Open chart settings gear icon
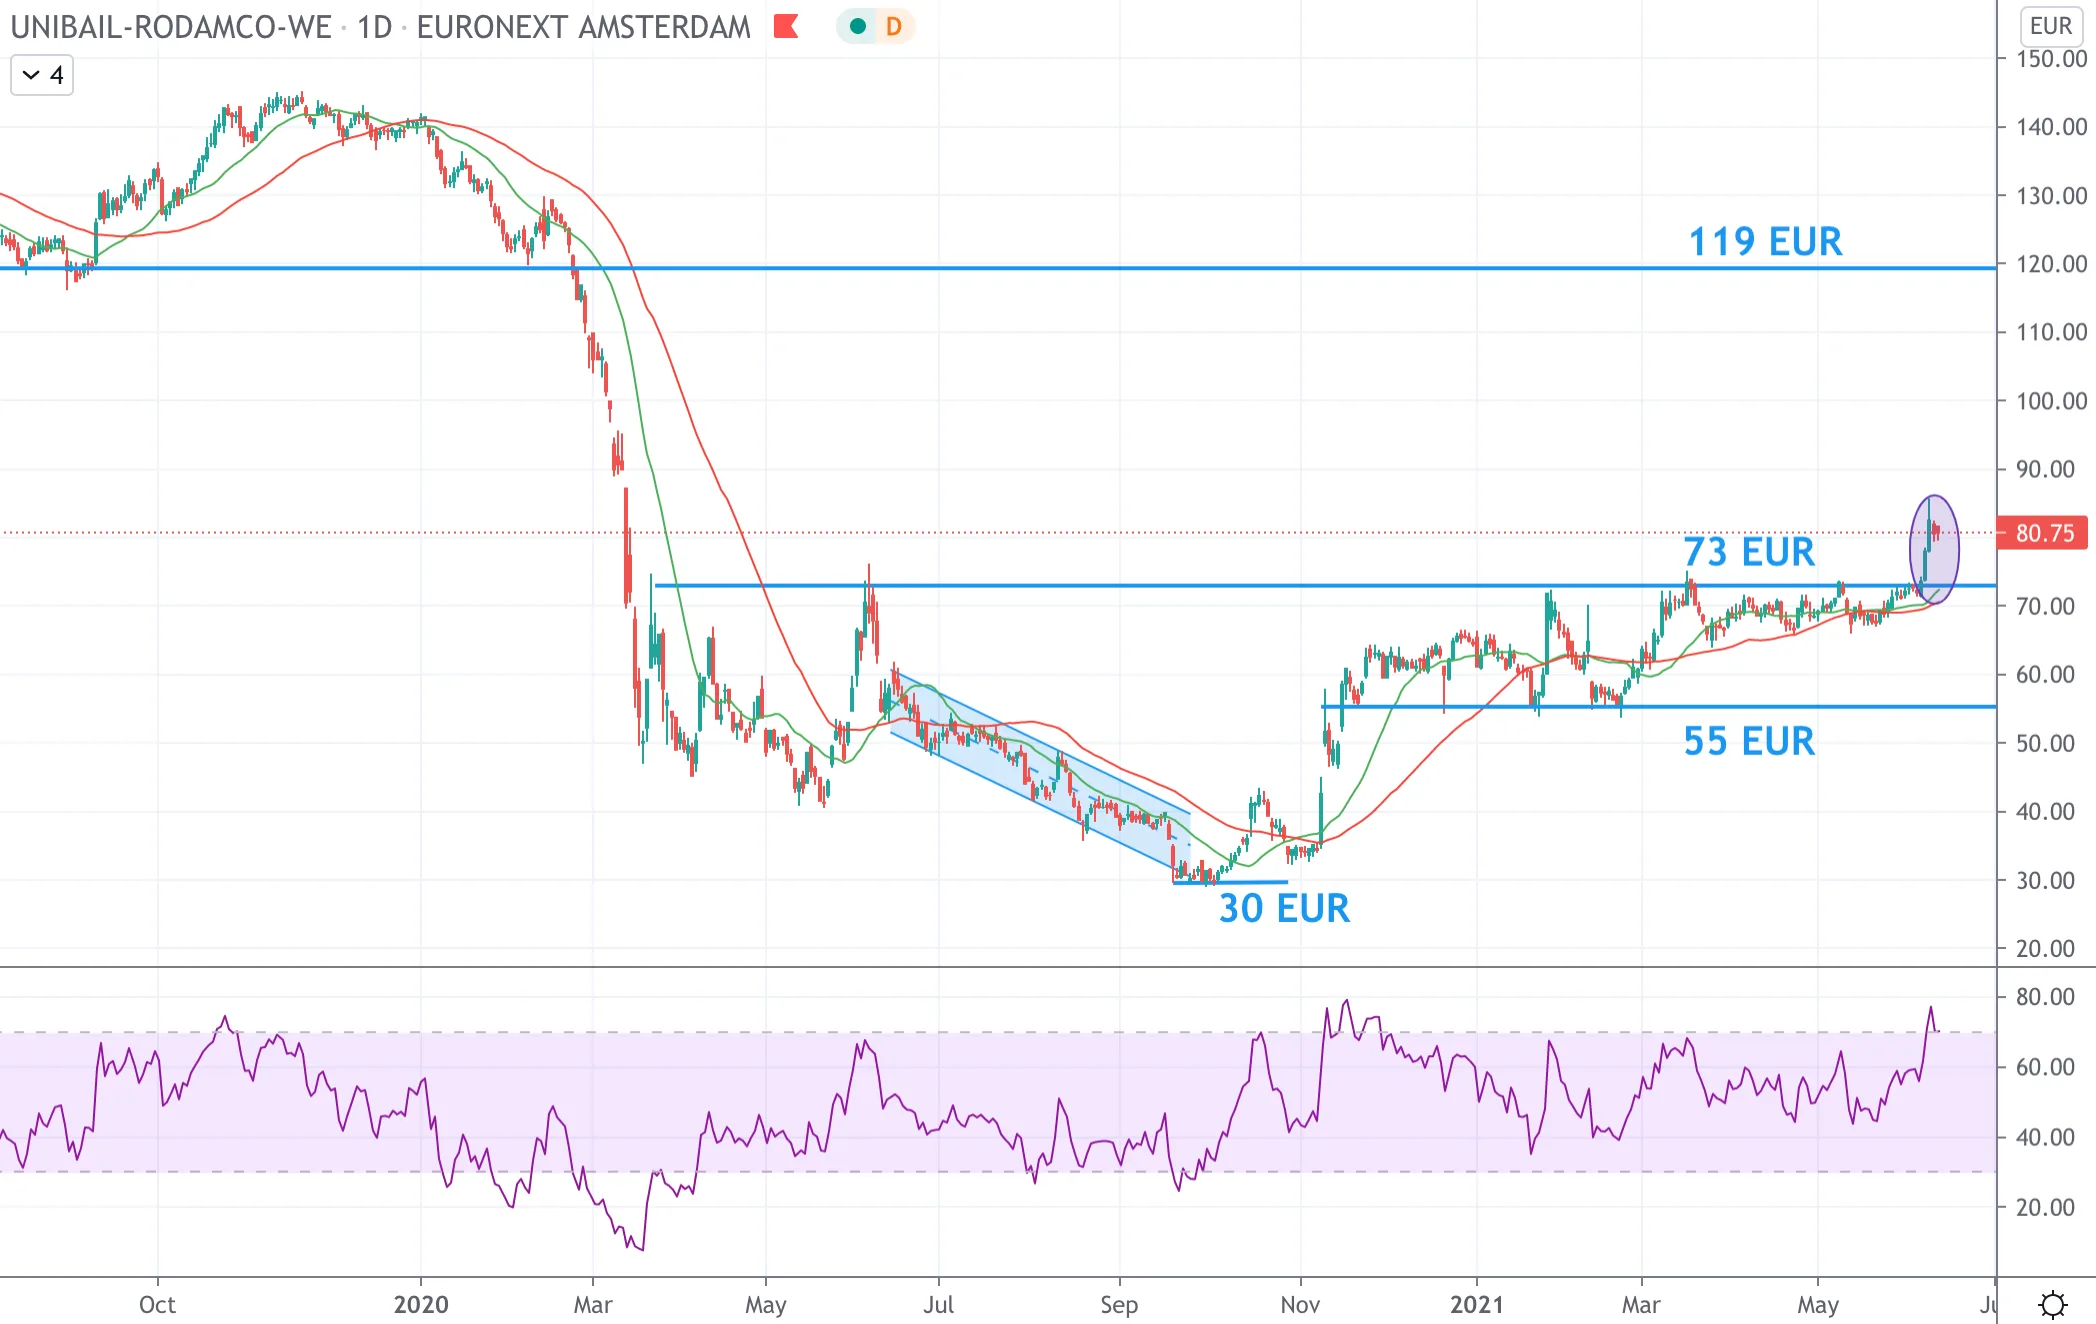This screenshot has height=1324, width=2096. click(x=2052, y=1304)
